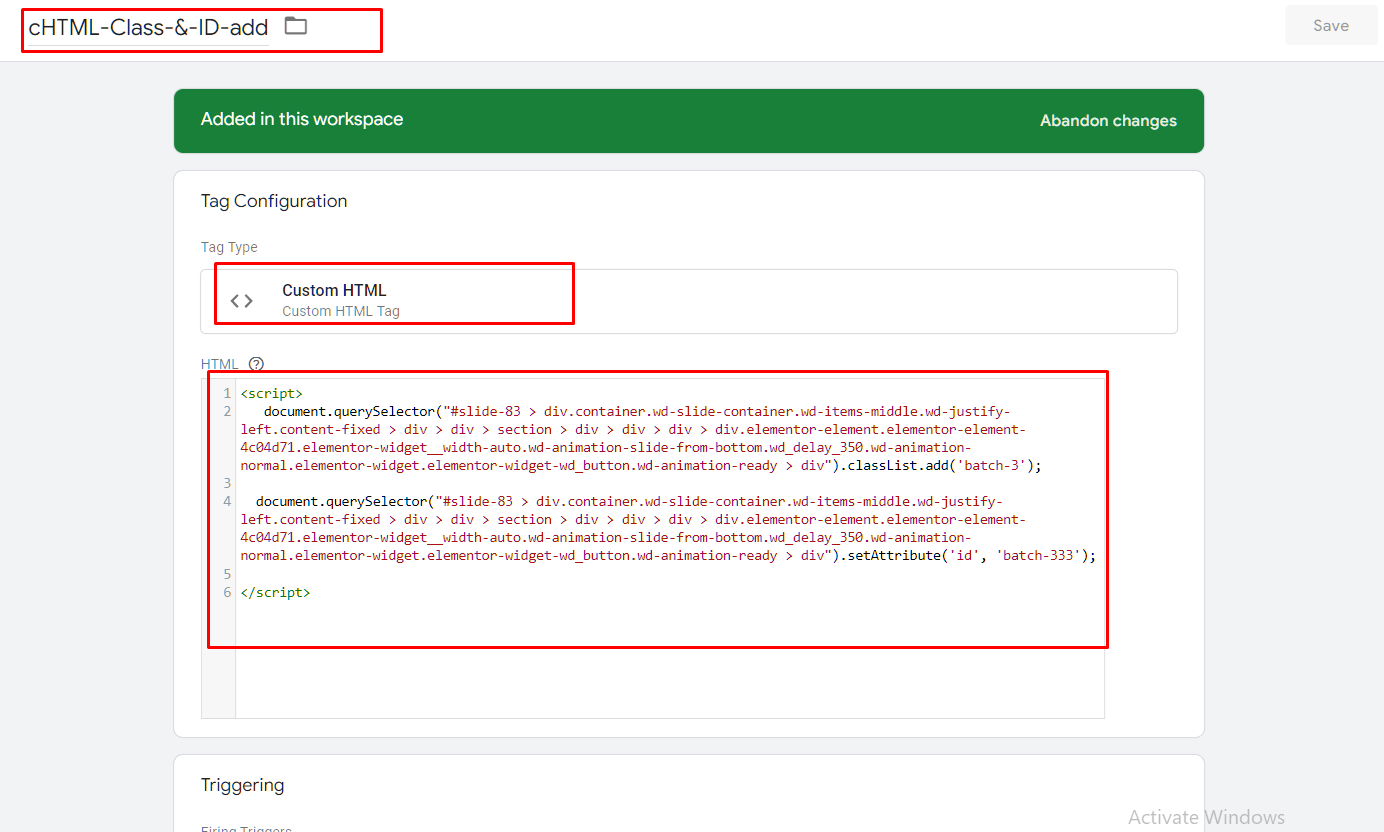Select line number 4 in the gutter
This screenshot has height=832, width=1384.
click(x=227, y=501)
